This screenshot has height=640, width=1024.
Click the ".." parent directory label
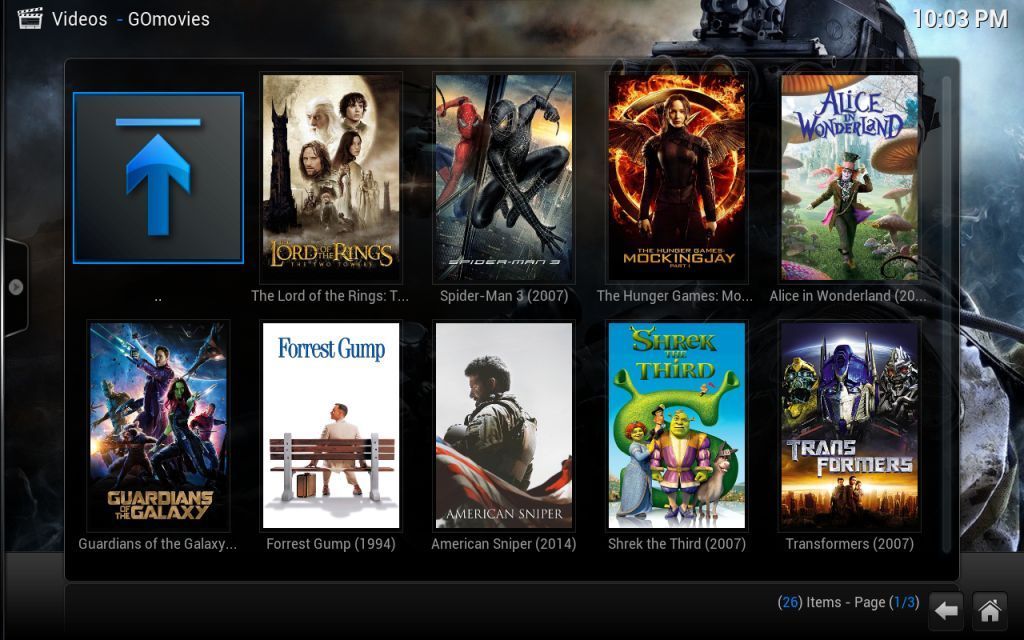click(x=158, y=298)
